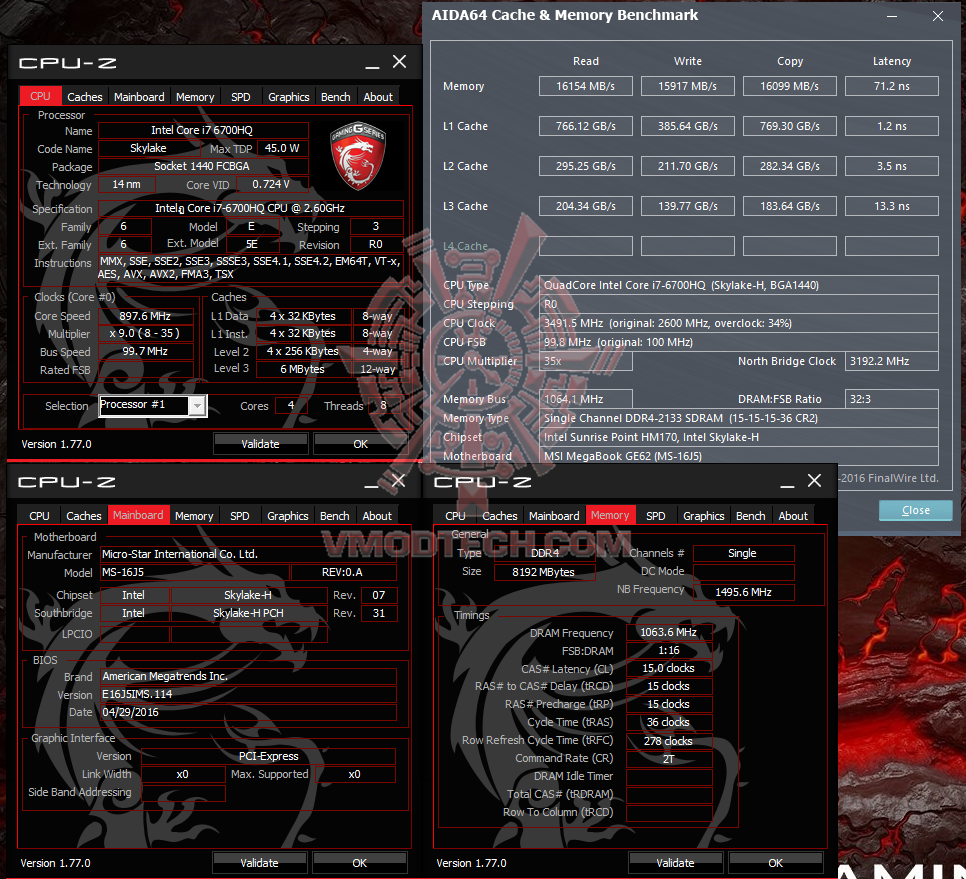Click the L2 Cache Copy 282.34 GB/s field
Image resolution: width=966 pixels, height=879 pixels.
pyautogui.click(x=790, y=166)
